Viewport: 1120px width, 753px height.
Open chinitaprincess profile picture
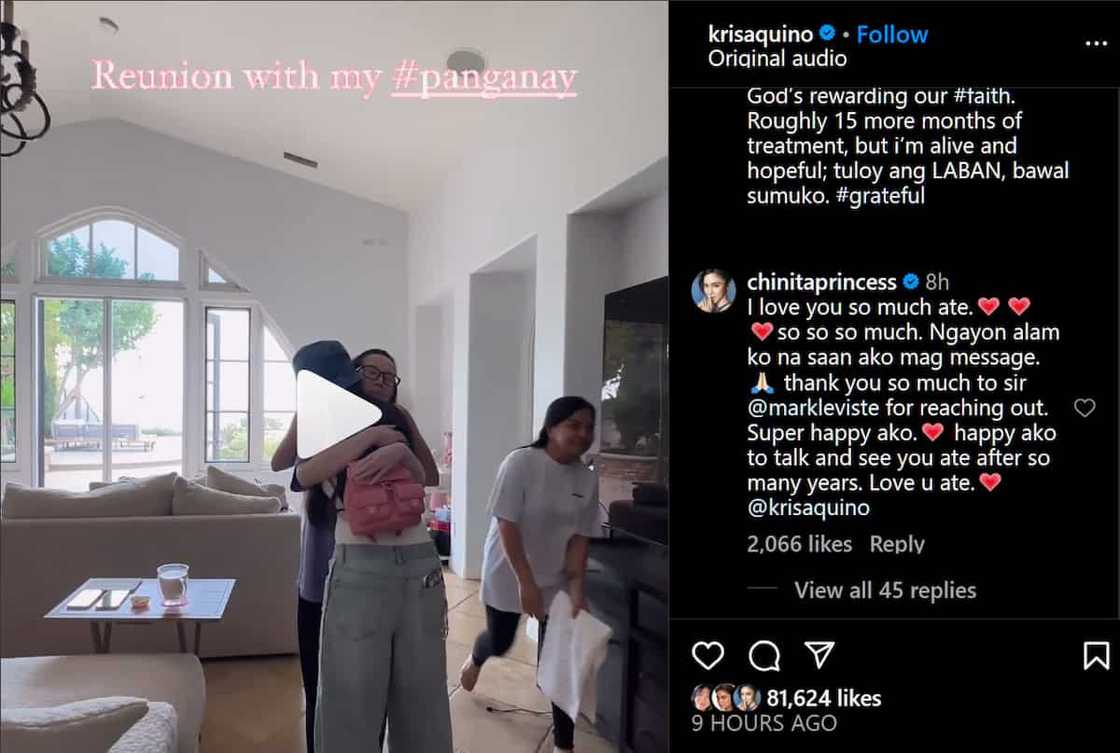pyautogui.click(x=713, y=291)
